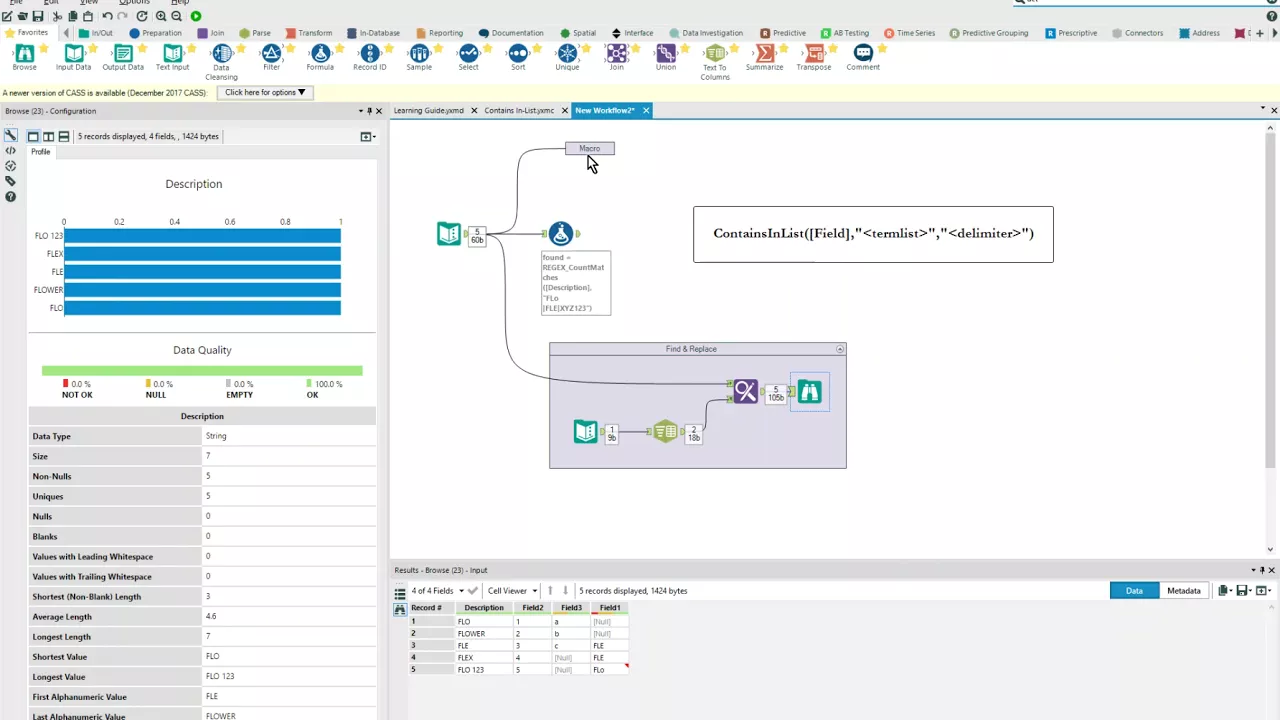This screenshot has width=1280, height=720.
Task: Open the Predictive tool category
Action: coord(783,33)
